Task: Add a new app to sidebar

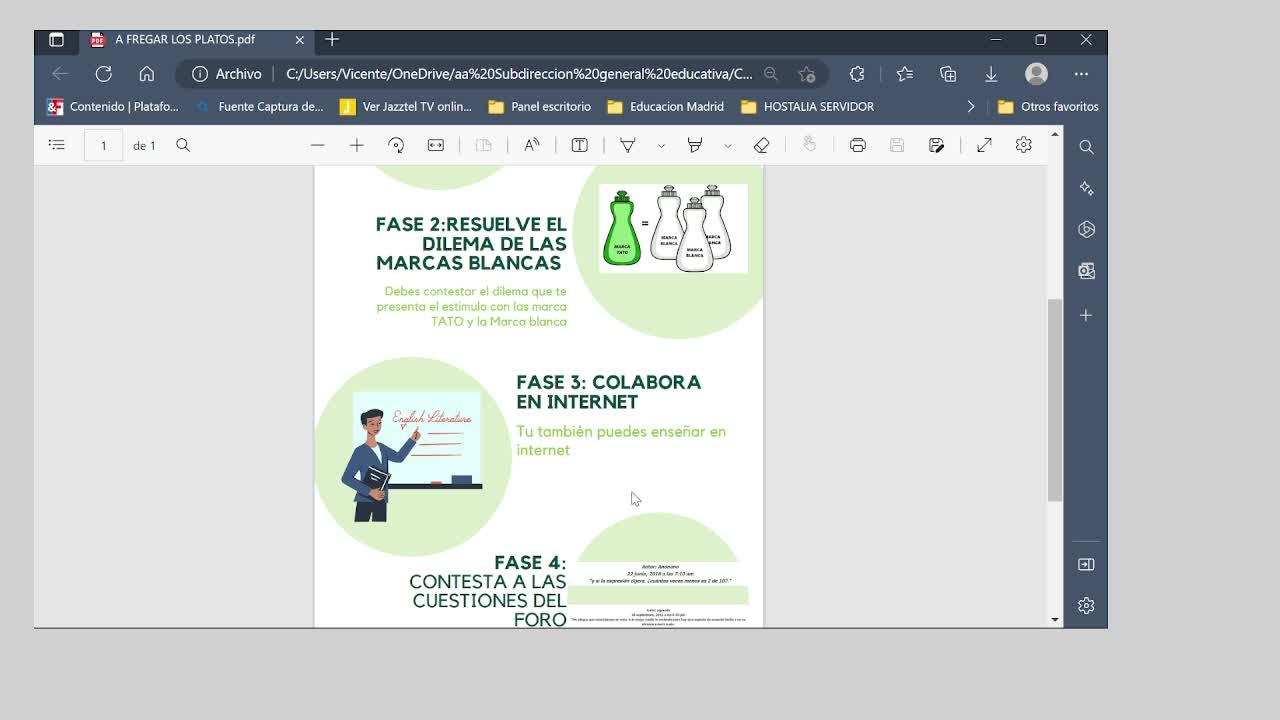Action: coord(1086,315)
